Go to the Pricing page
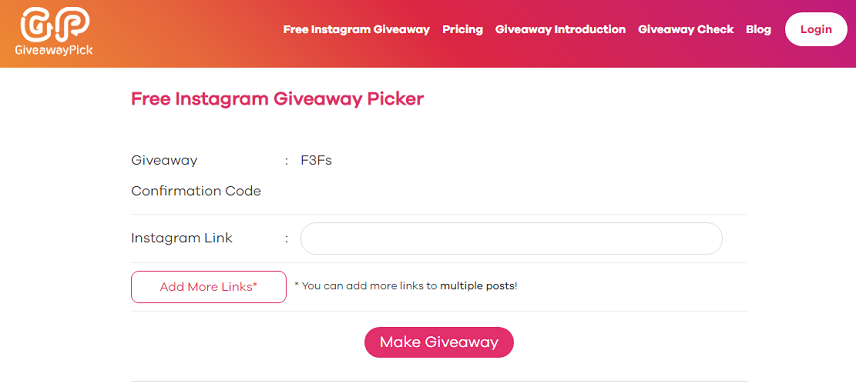The height and width of the screenshot is (387, 856). click(x=462, y=29)
